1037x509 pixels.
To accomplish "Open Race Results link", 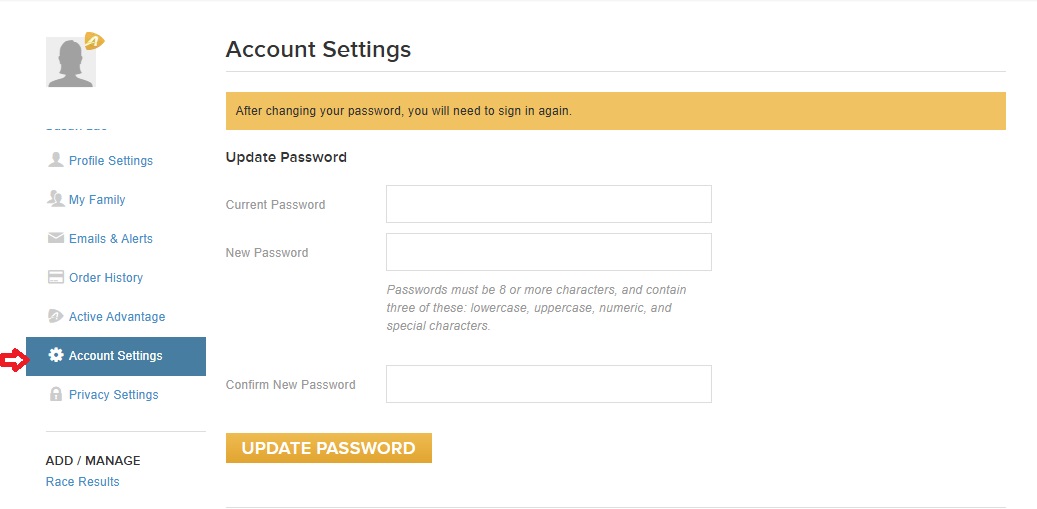I will [x=83, y=481].
